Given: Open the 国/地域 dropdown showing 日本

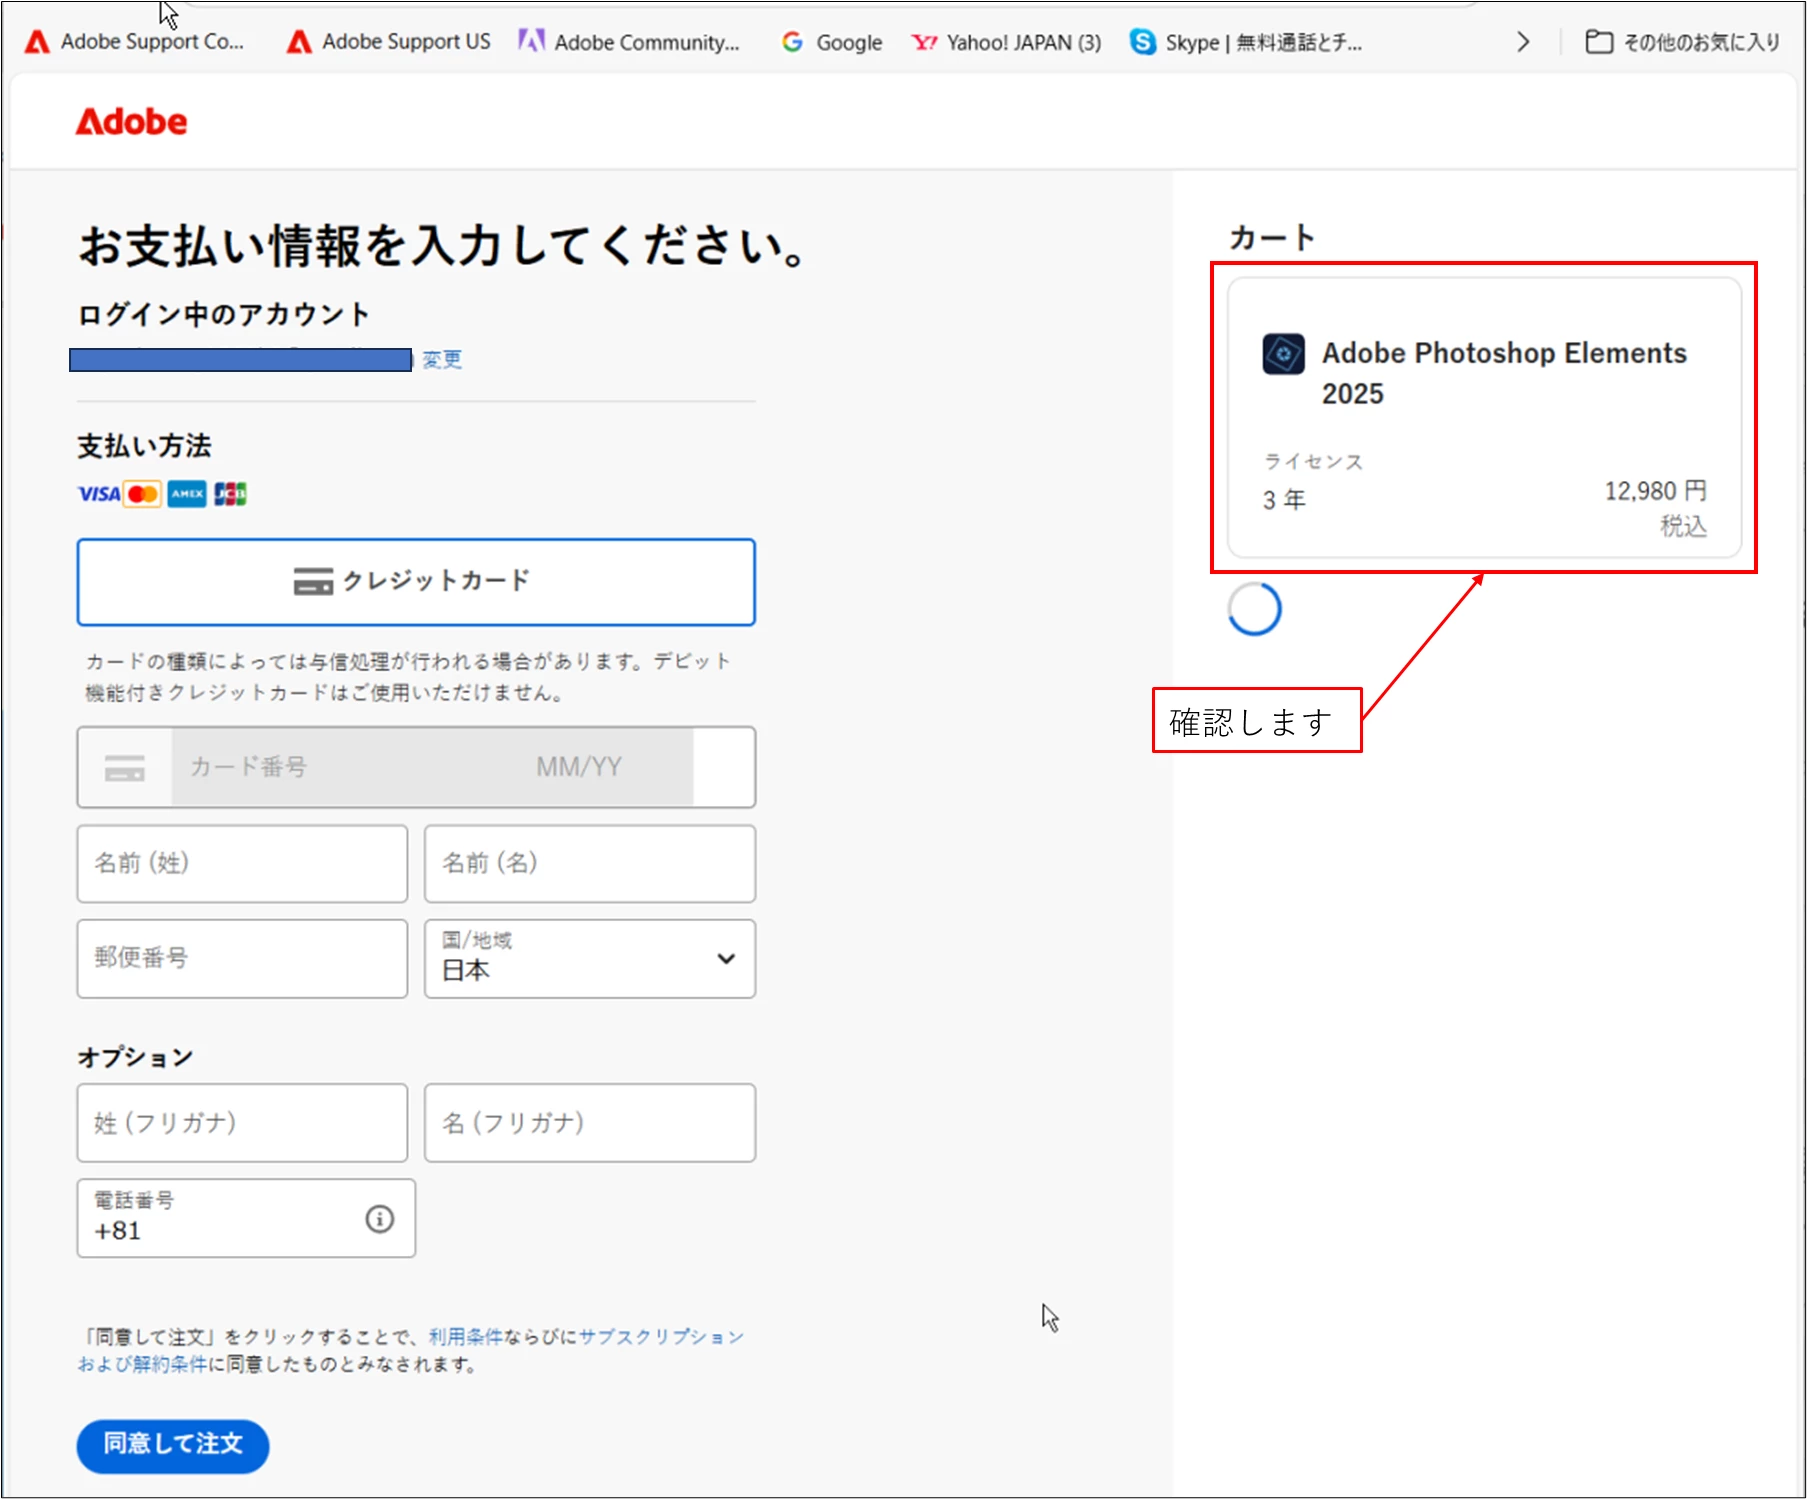Looking at the screenshot, I should [x=590, y=958].
